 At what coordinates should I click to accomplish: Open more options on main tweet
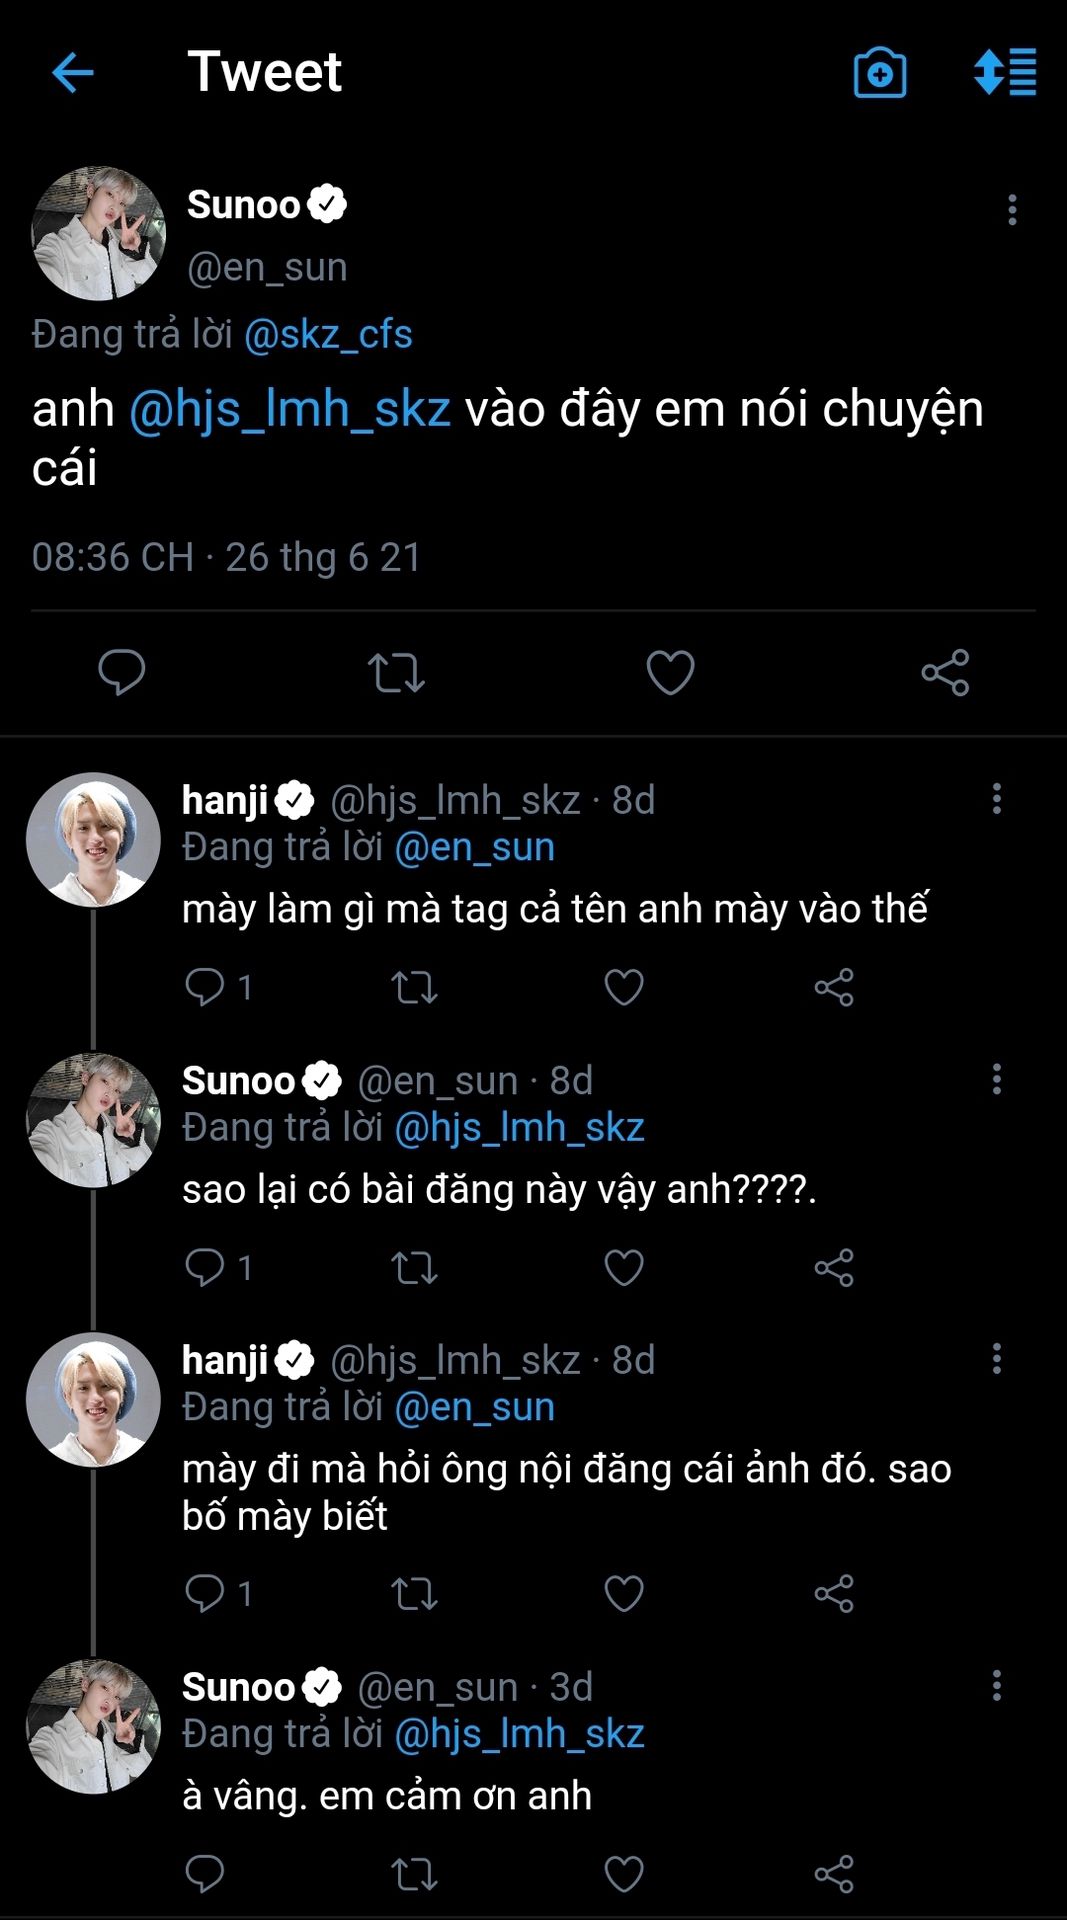tap(1012, 210)
